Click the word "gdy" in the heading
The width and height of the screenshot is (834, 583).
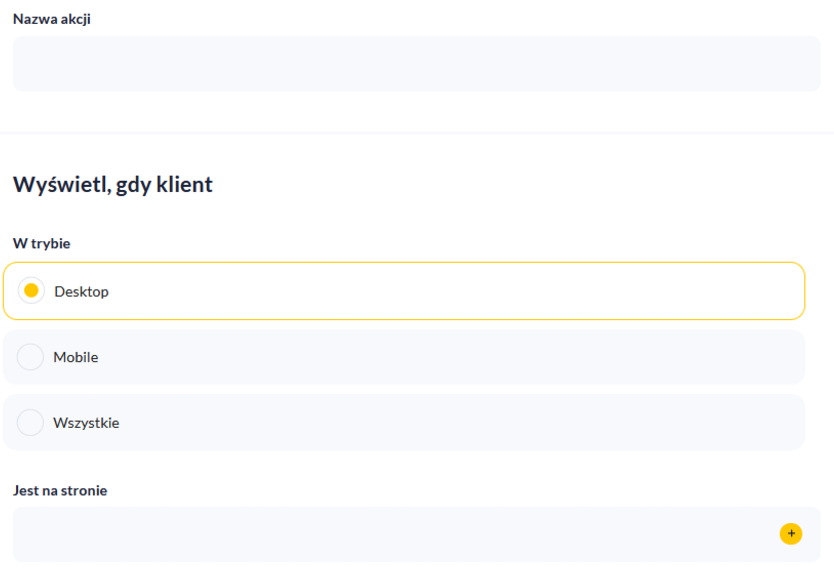pyautogui.click(x=134, y=185)
